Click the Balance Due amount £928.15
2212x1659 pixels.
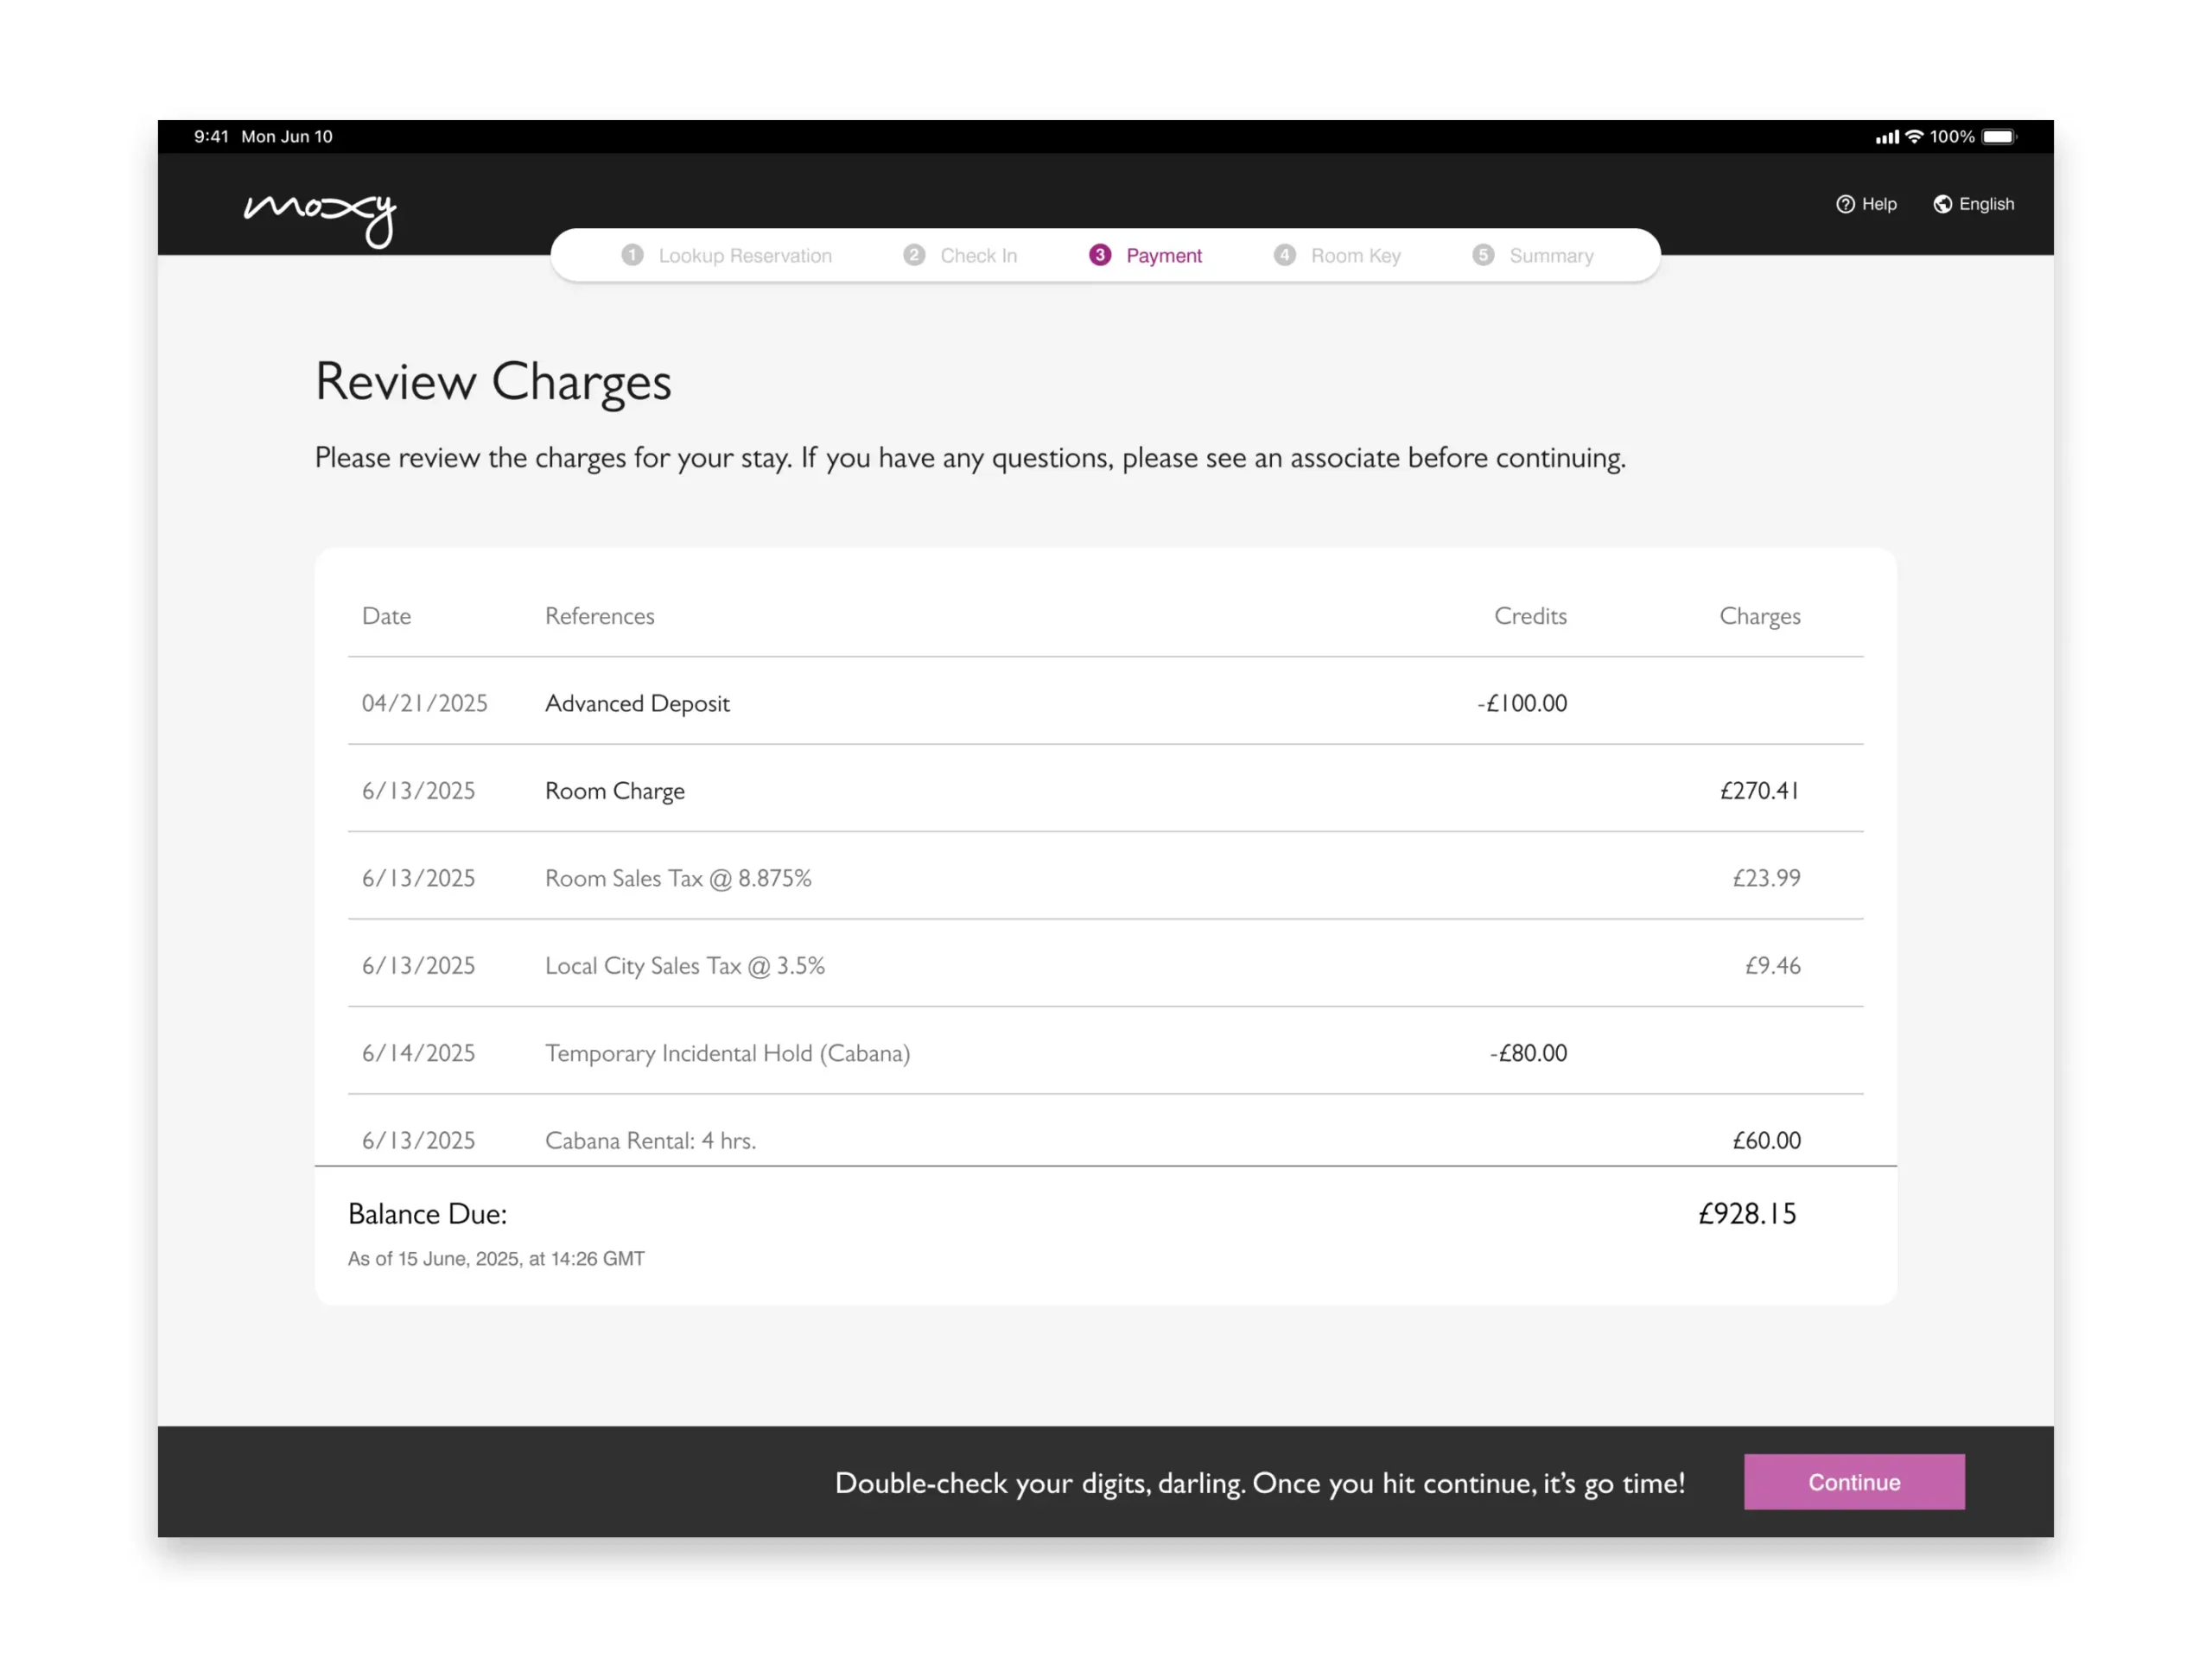coord(1746,1213)
